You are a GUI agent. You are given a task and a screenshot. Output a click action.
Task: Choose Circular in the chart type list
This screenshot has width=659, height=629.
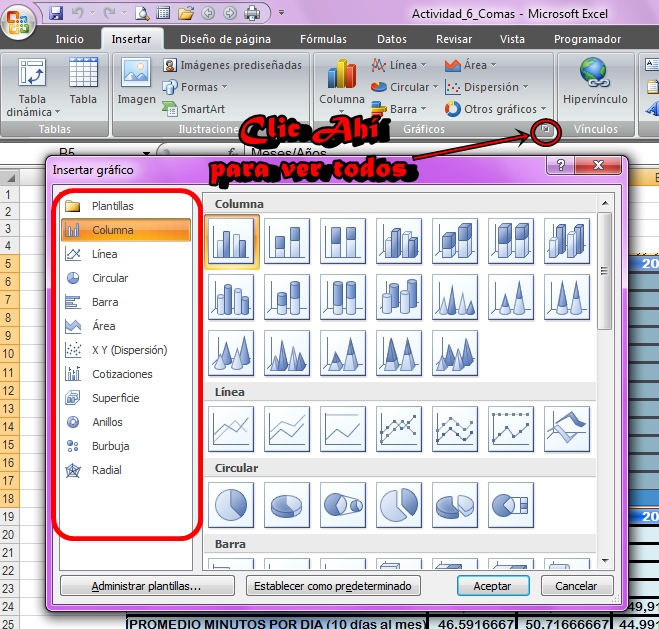126,278
